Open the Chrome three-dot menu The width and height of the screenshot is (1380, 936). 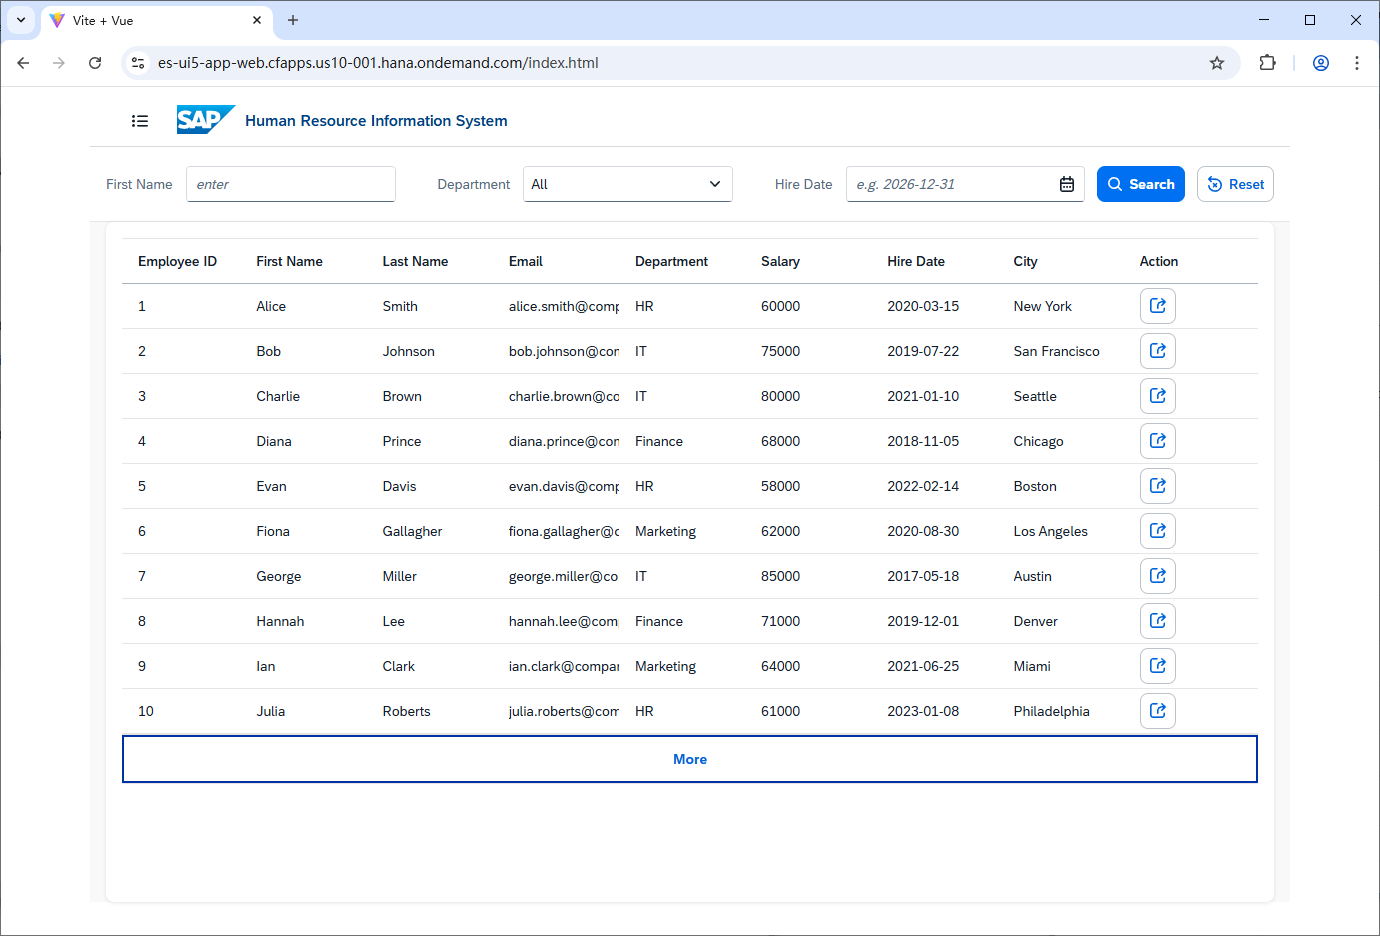click(x=1356, y=63)
